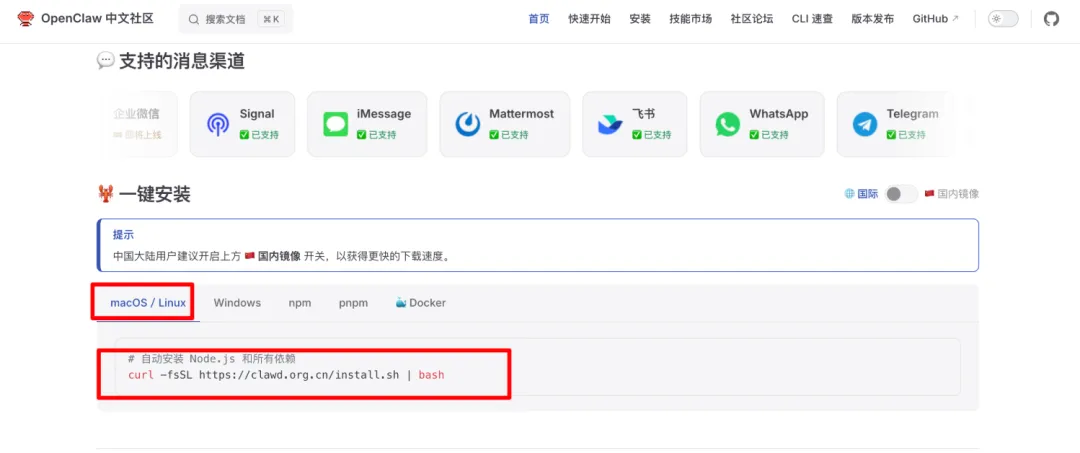The width and height of the screenshot is (1080, 453).
Task: Click the search box magnifier icon
Action: tap(194, 19)
